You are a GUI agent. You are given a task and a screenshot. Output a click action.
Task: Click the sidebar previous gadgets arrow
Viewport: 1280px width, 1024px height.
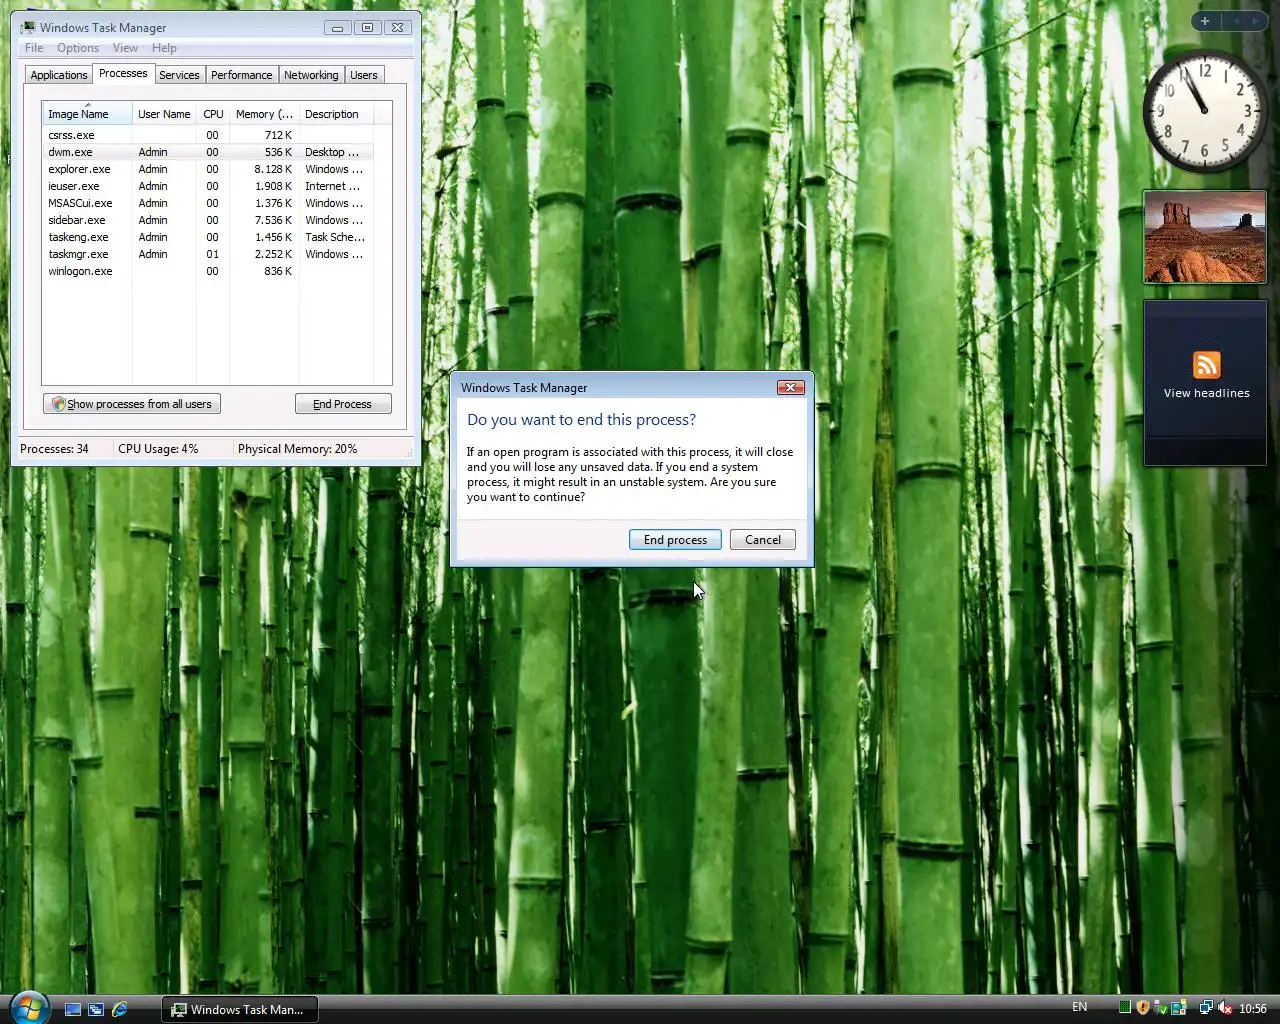pyautogui.click(x=1235, y=21)
